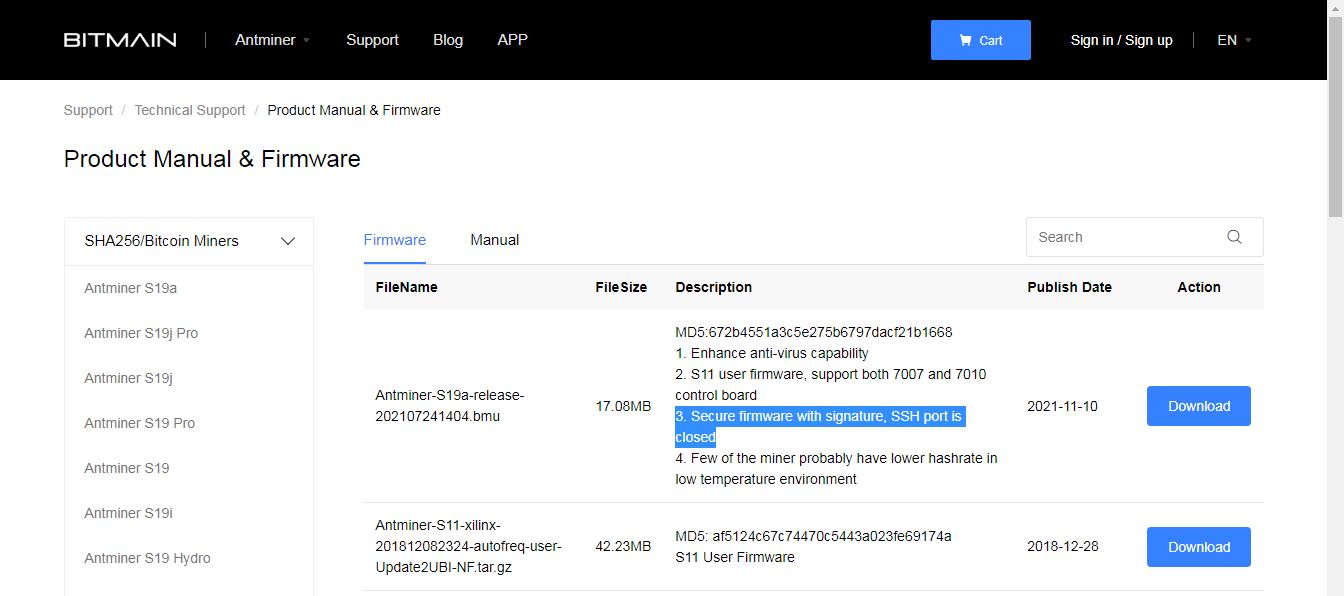1344x596 pixels.
Task: Collapse the SHA256/Bitcoin Miners category
Action: (288, 241)
